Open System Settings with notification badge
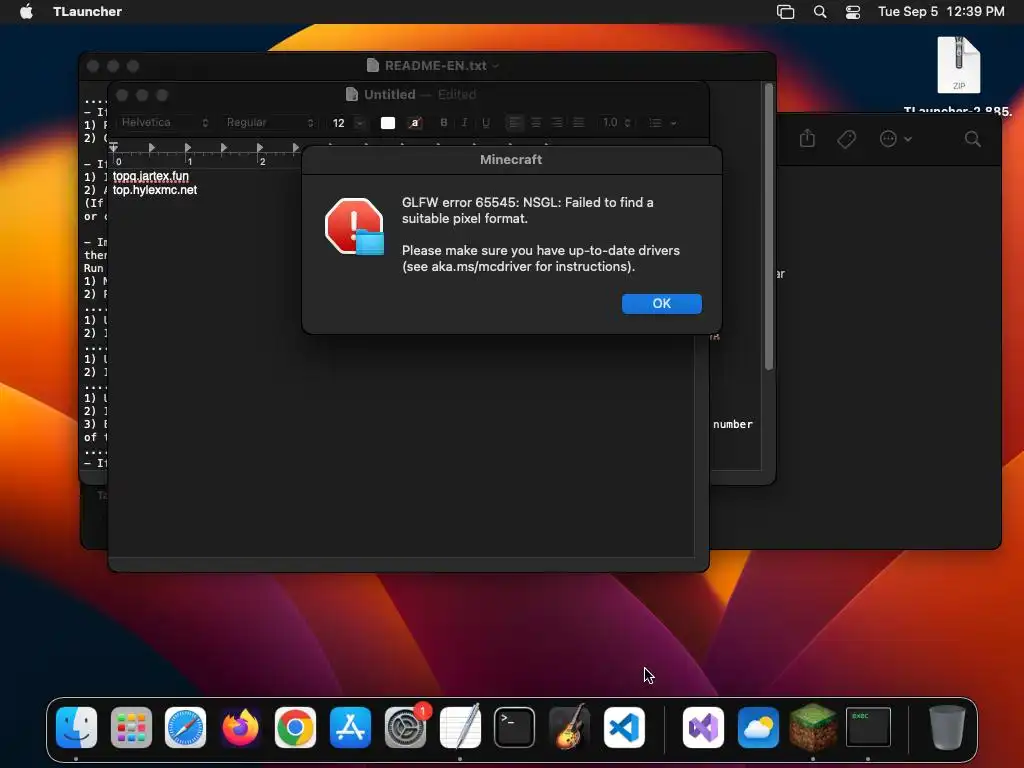The image size is (1024, 768). (406, 727)
